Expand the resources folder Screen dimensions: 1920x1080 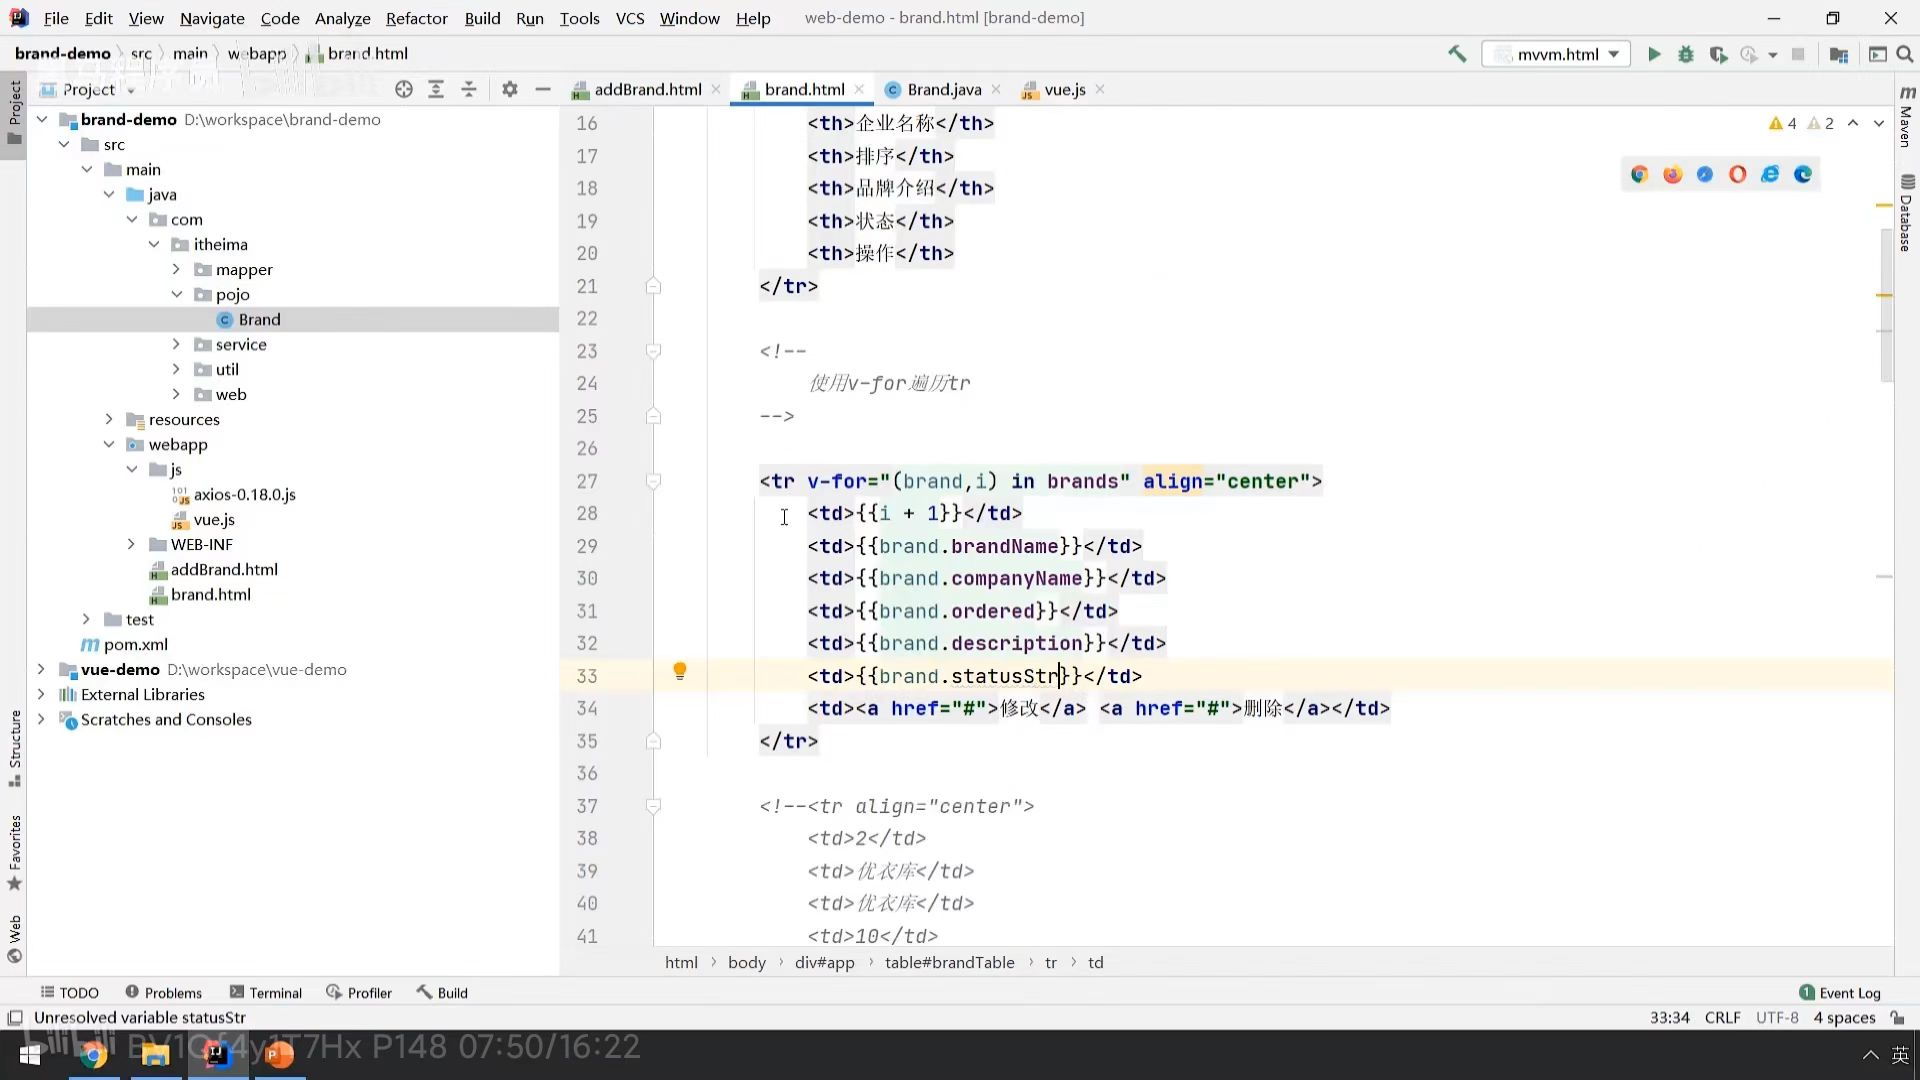pyautogui.click(x=109, y=419)
